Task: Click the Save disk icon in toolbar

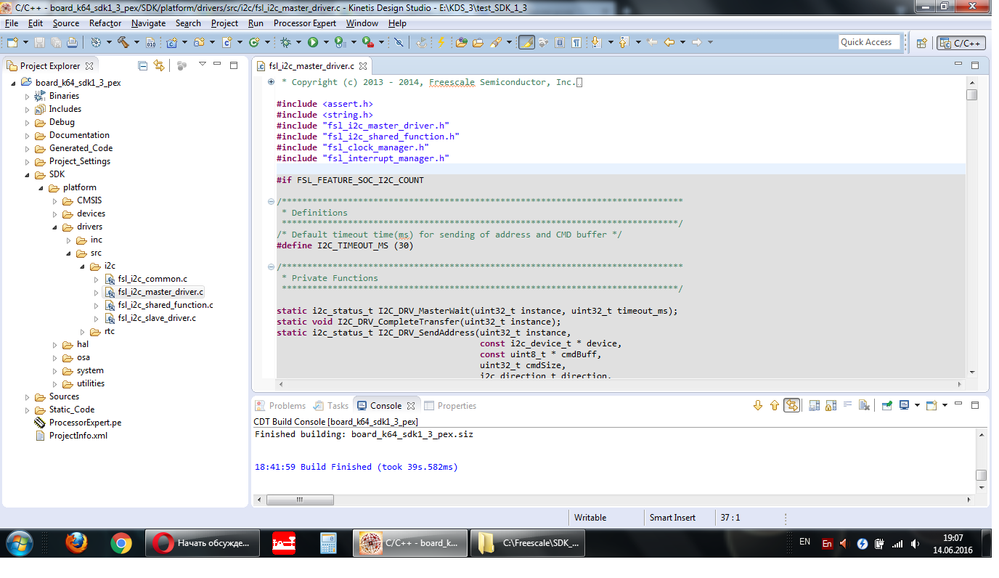Action: pyautogui.click(x=40, y=42)
